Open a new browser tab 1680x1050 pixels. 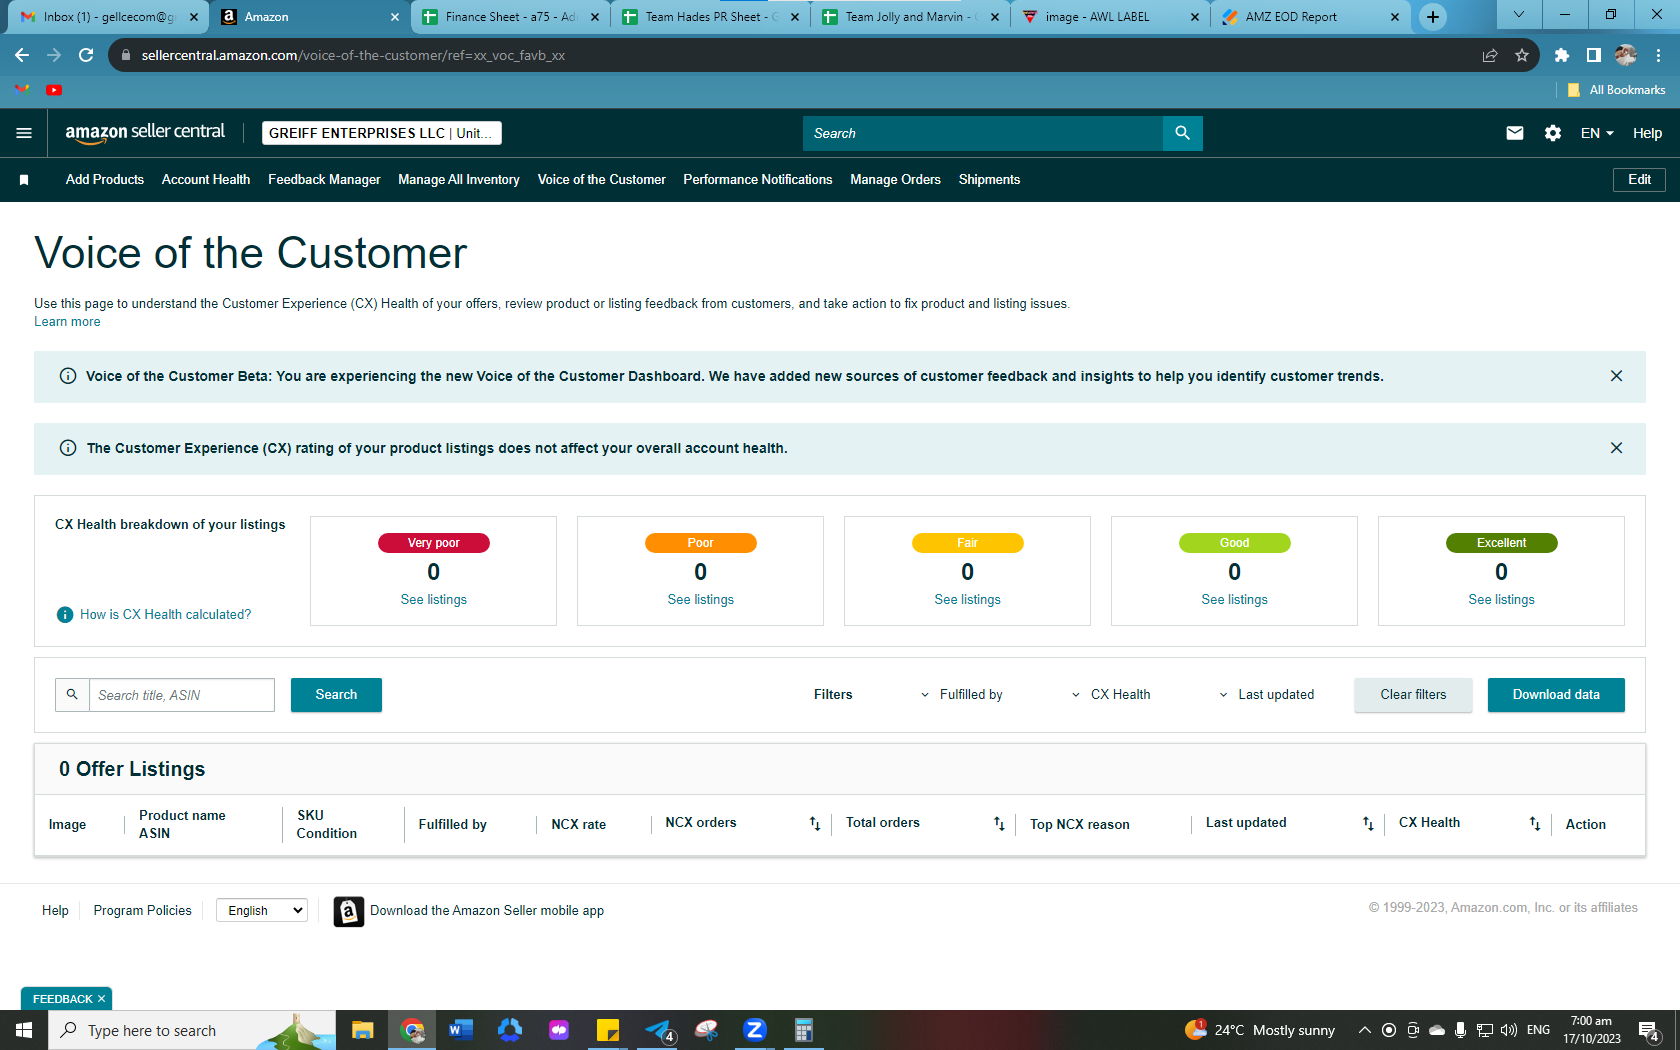pyautogui.click(x=1433, y=17)
